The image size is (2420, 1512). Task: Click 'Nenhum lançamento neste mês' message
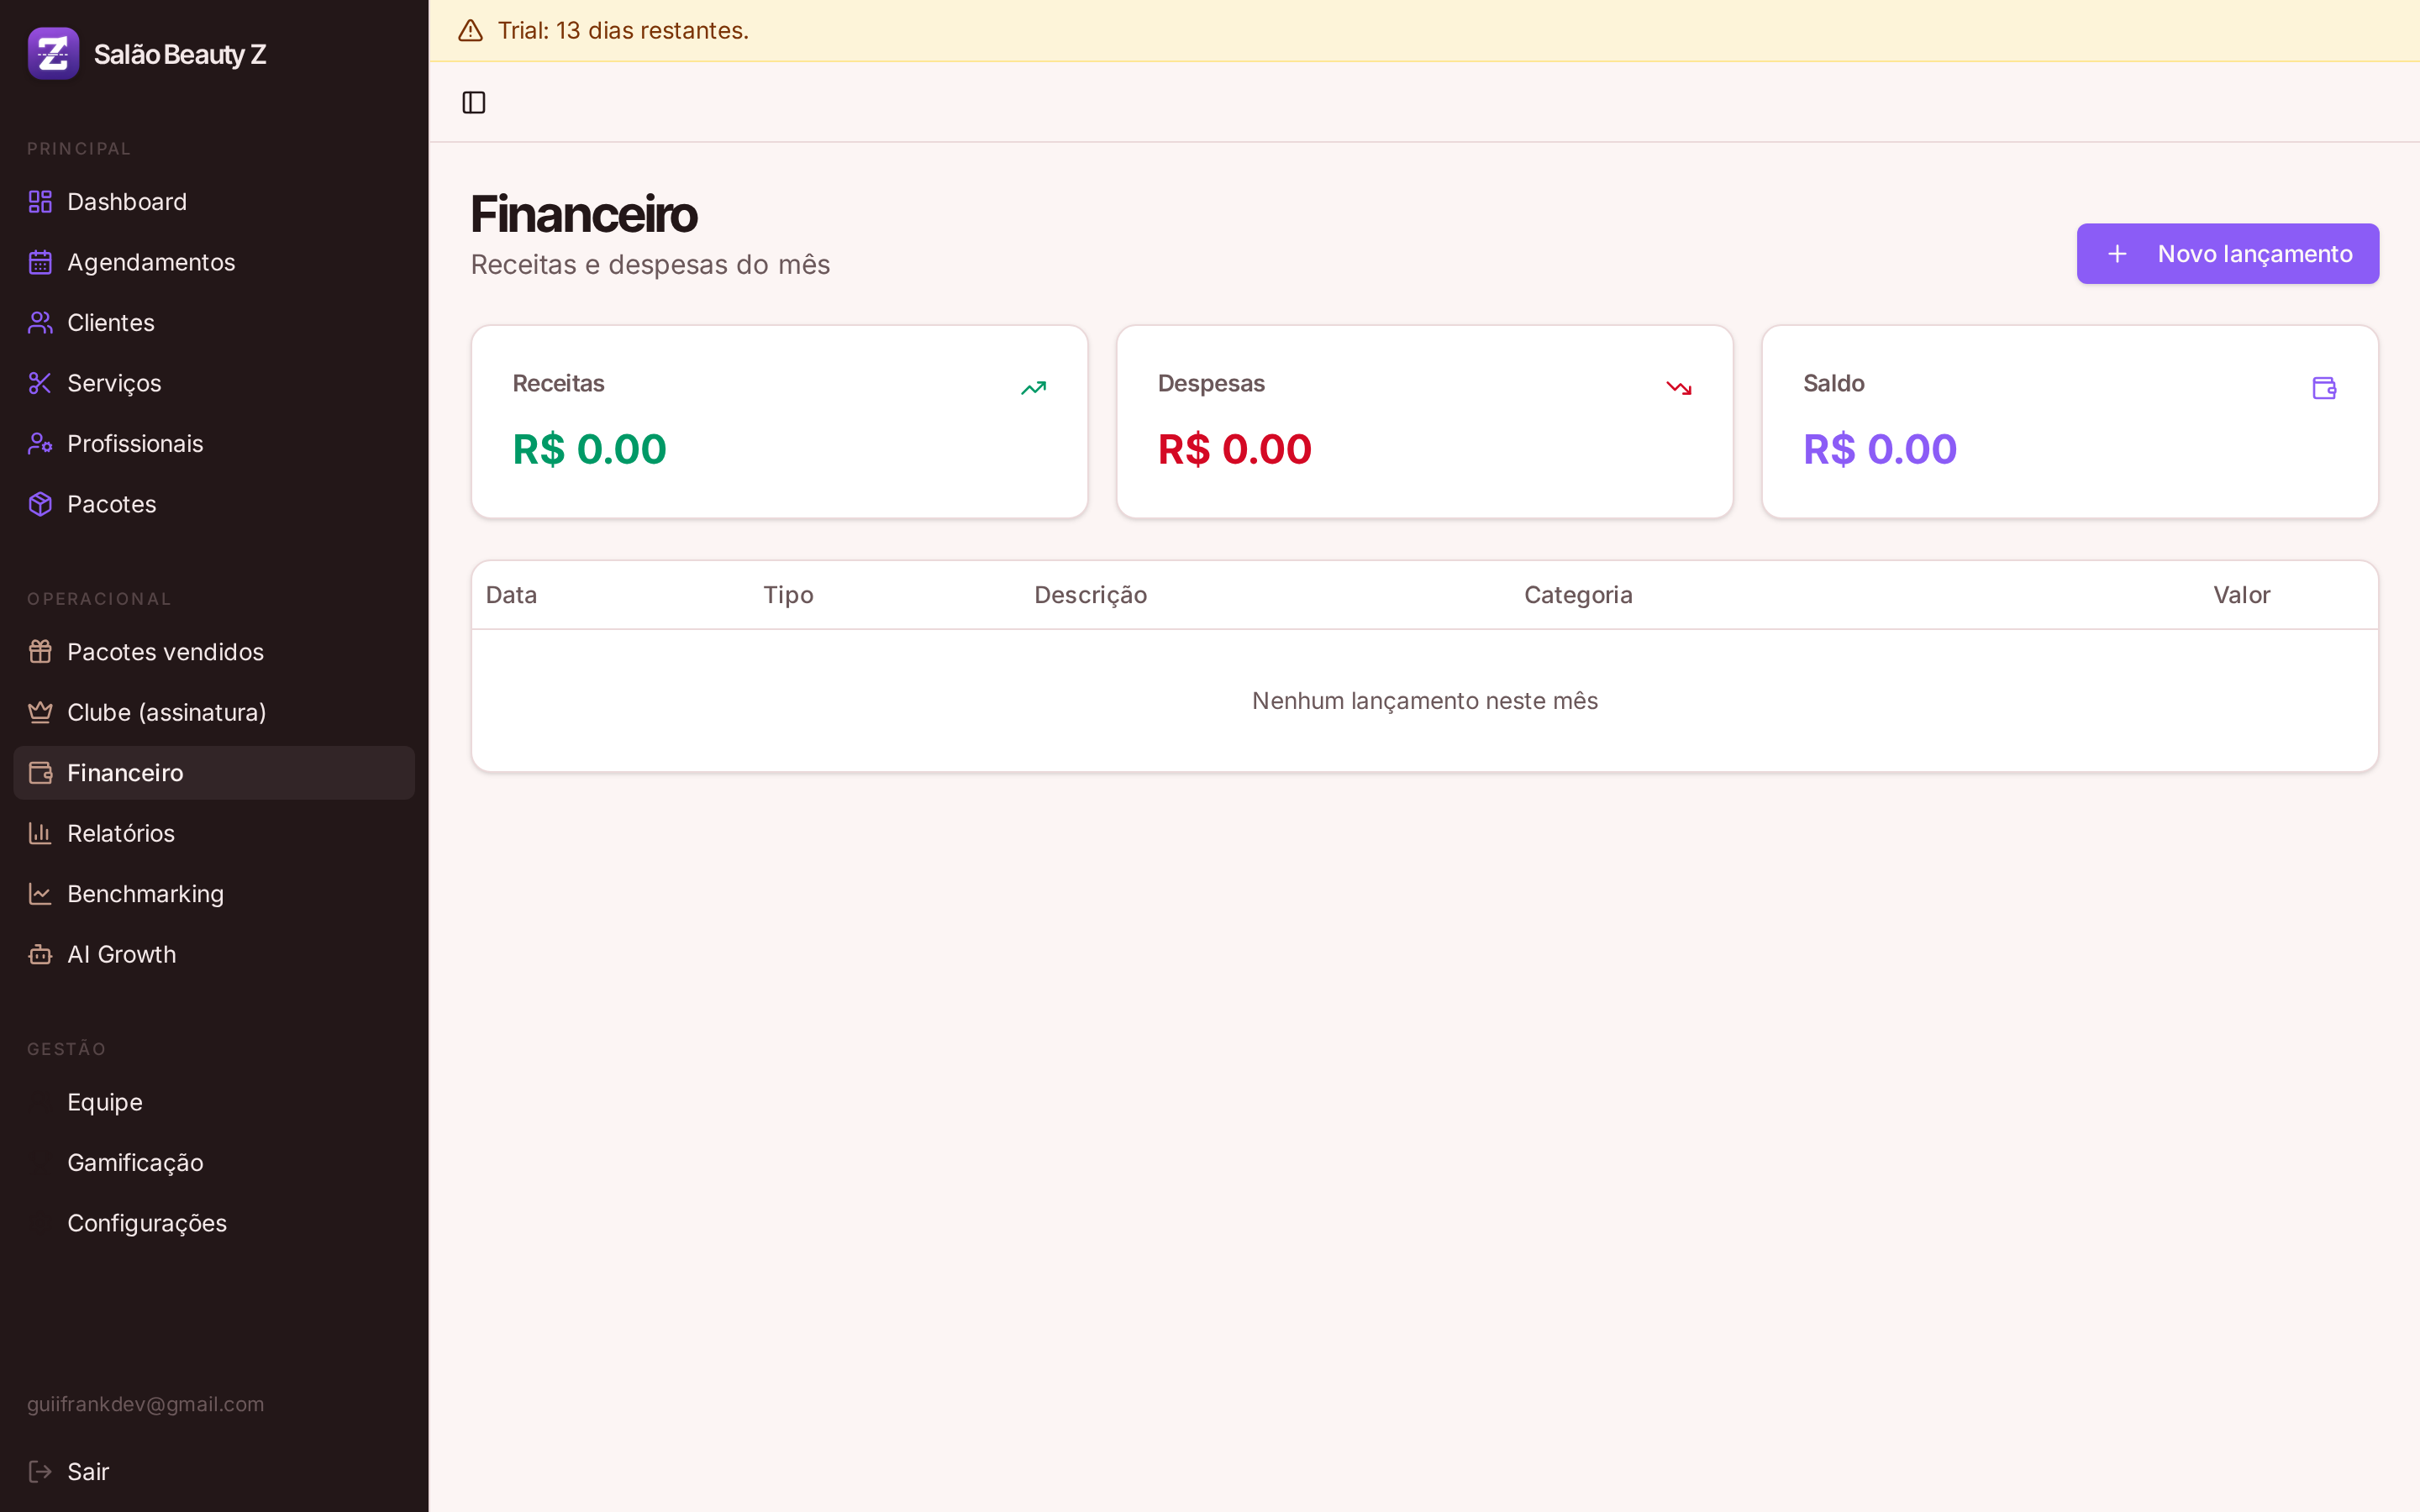click(x=1425, y=701)
